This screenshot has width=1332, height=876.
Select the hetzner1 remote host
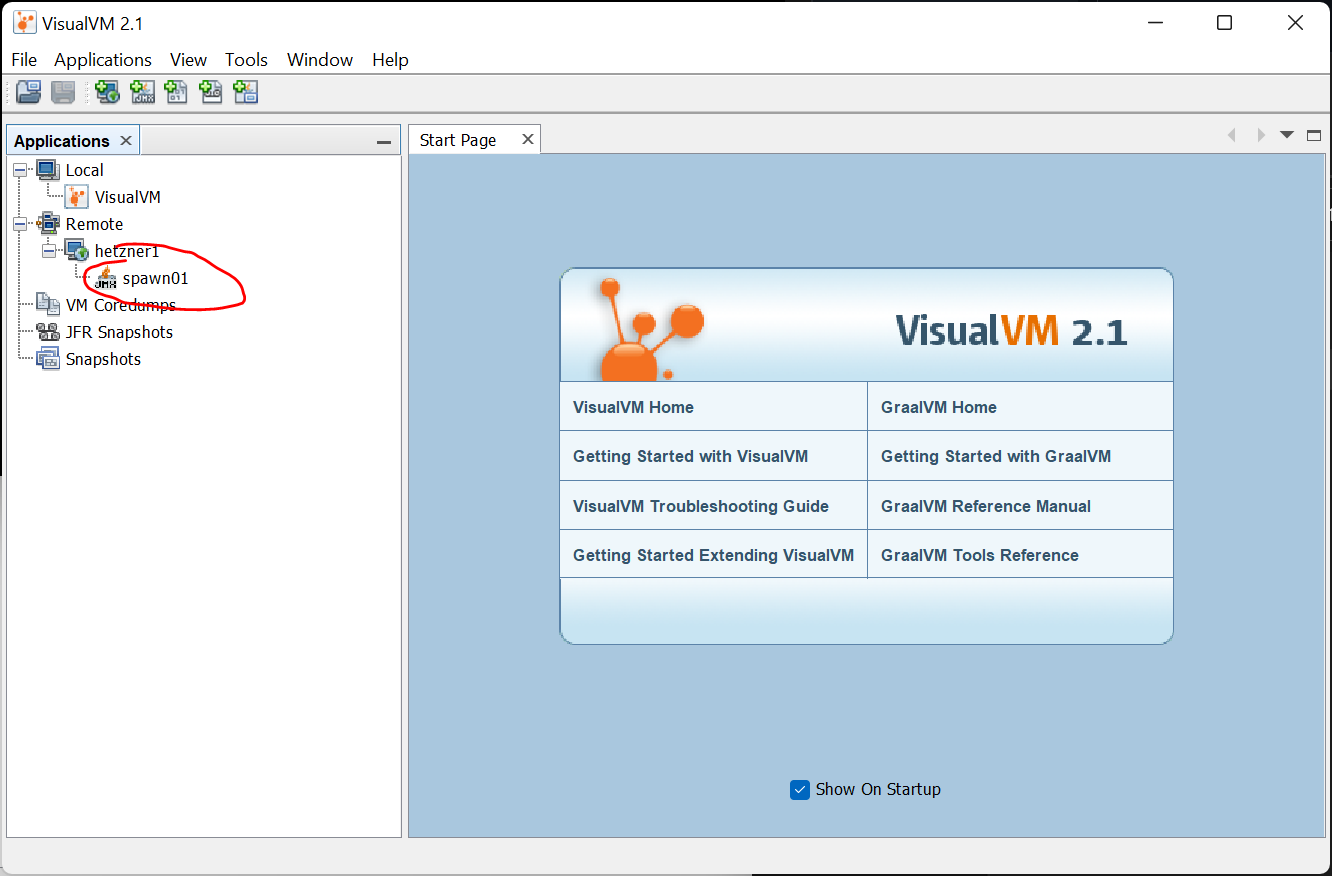(126, 251)
